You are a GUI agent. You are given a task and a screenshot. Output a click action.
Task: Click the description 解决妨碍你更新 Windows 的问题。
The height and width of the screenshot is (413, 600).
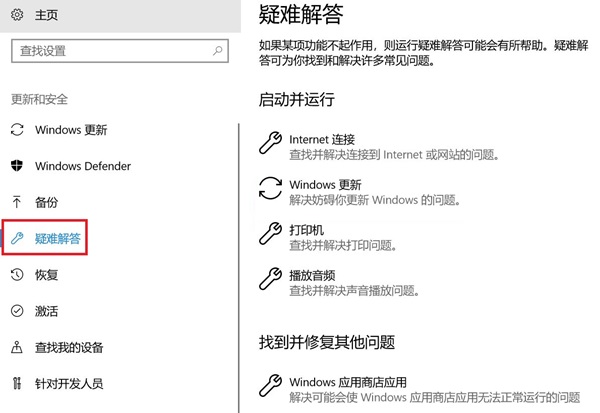[x=375, y=200]
